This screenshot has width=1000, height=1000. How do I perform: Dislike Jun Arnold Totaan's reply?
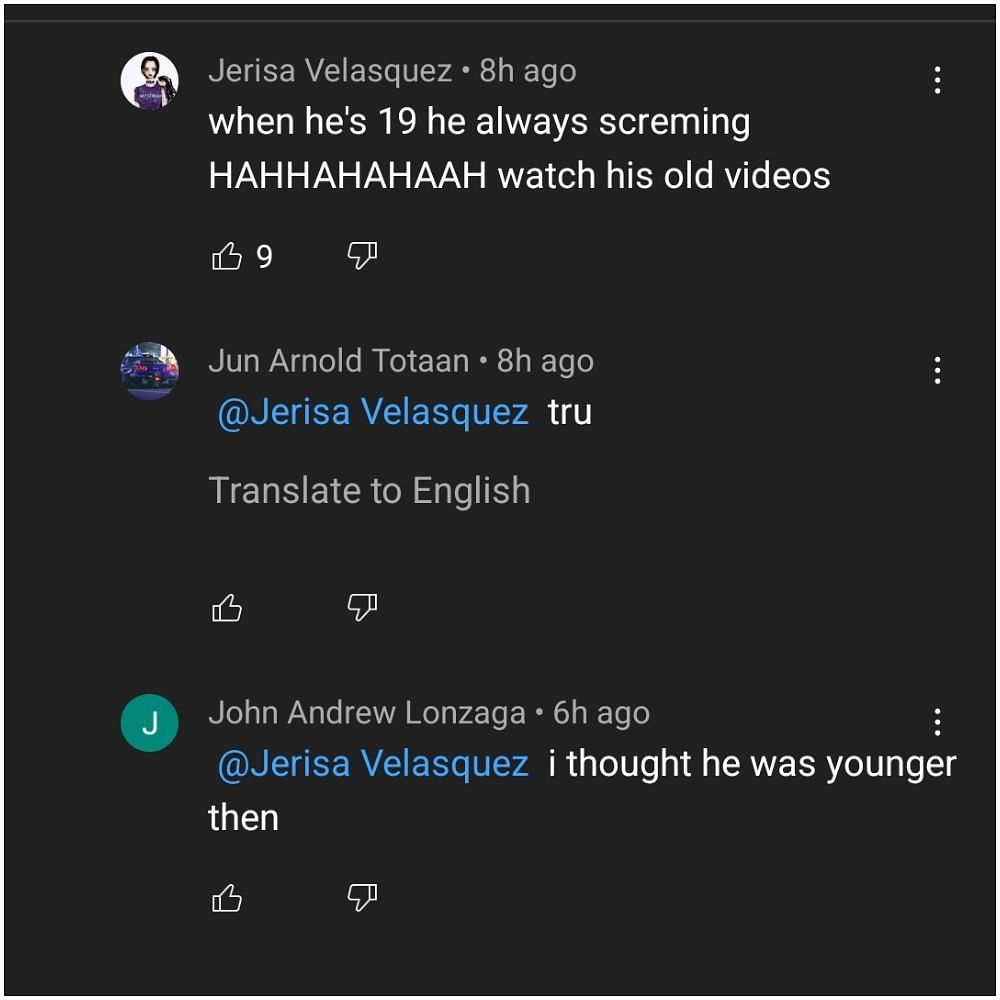click(362, 607)
